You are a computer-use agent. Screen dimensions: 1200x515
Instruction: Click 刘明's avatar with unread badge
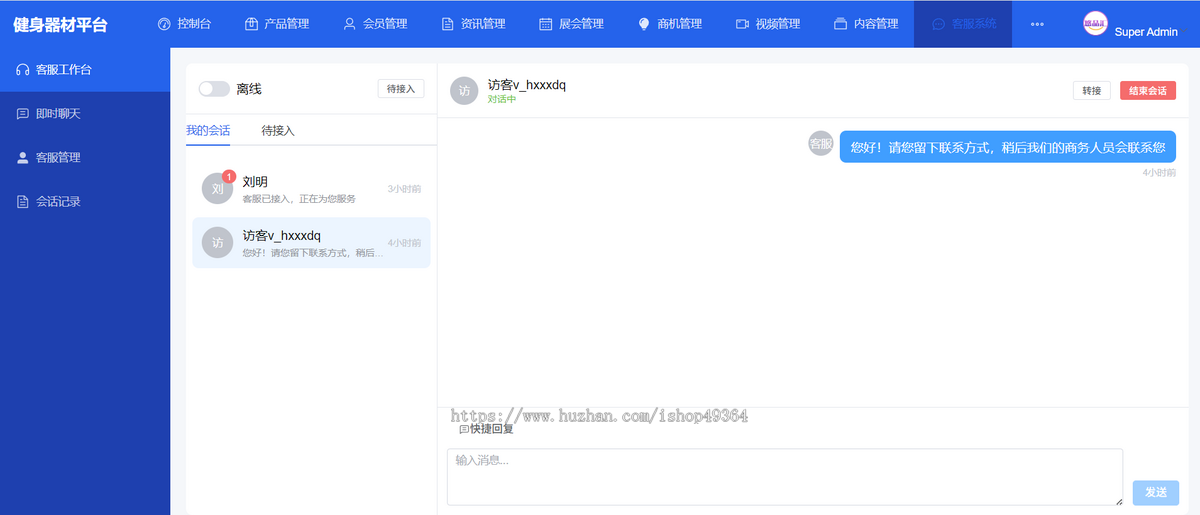(217, 188)
